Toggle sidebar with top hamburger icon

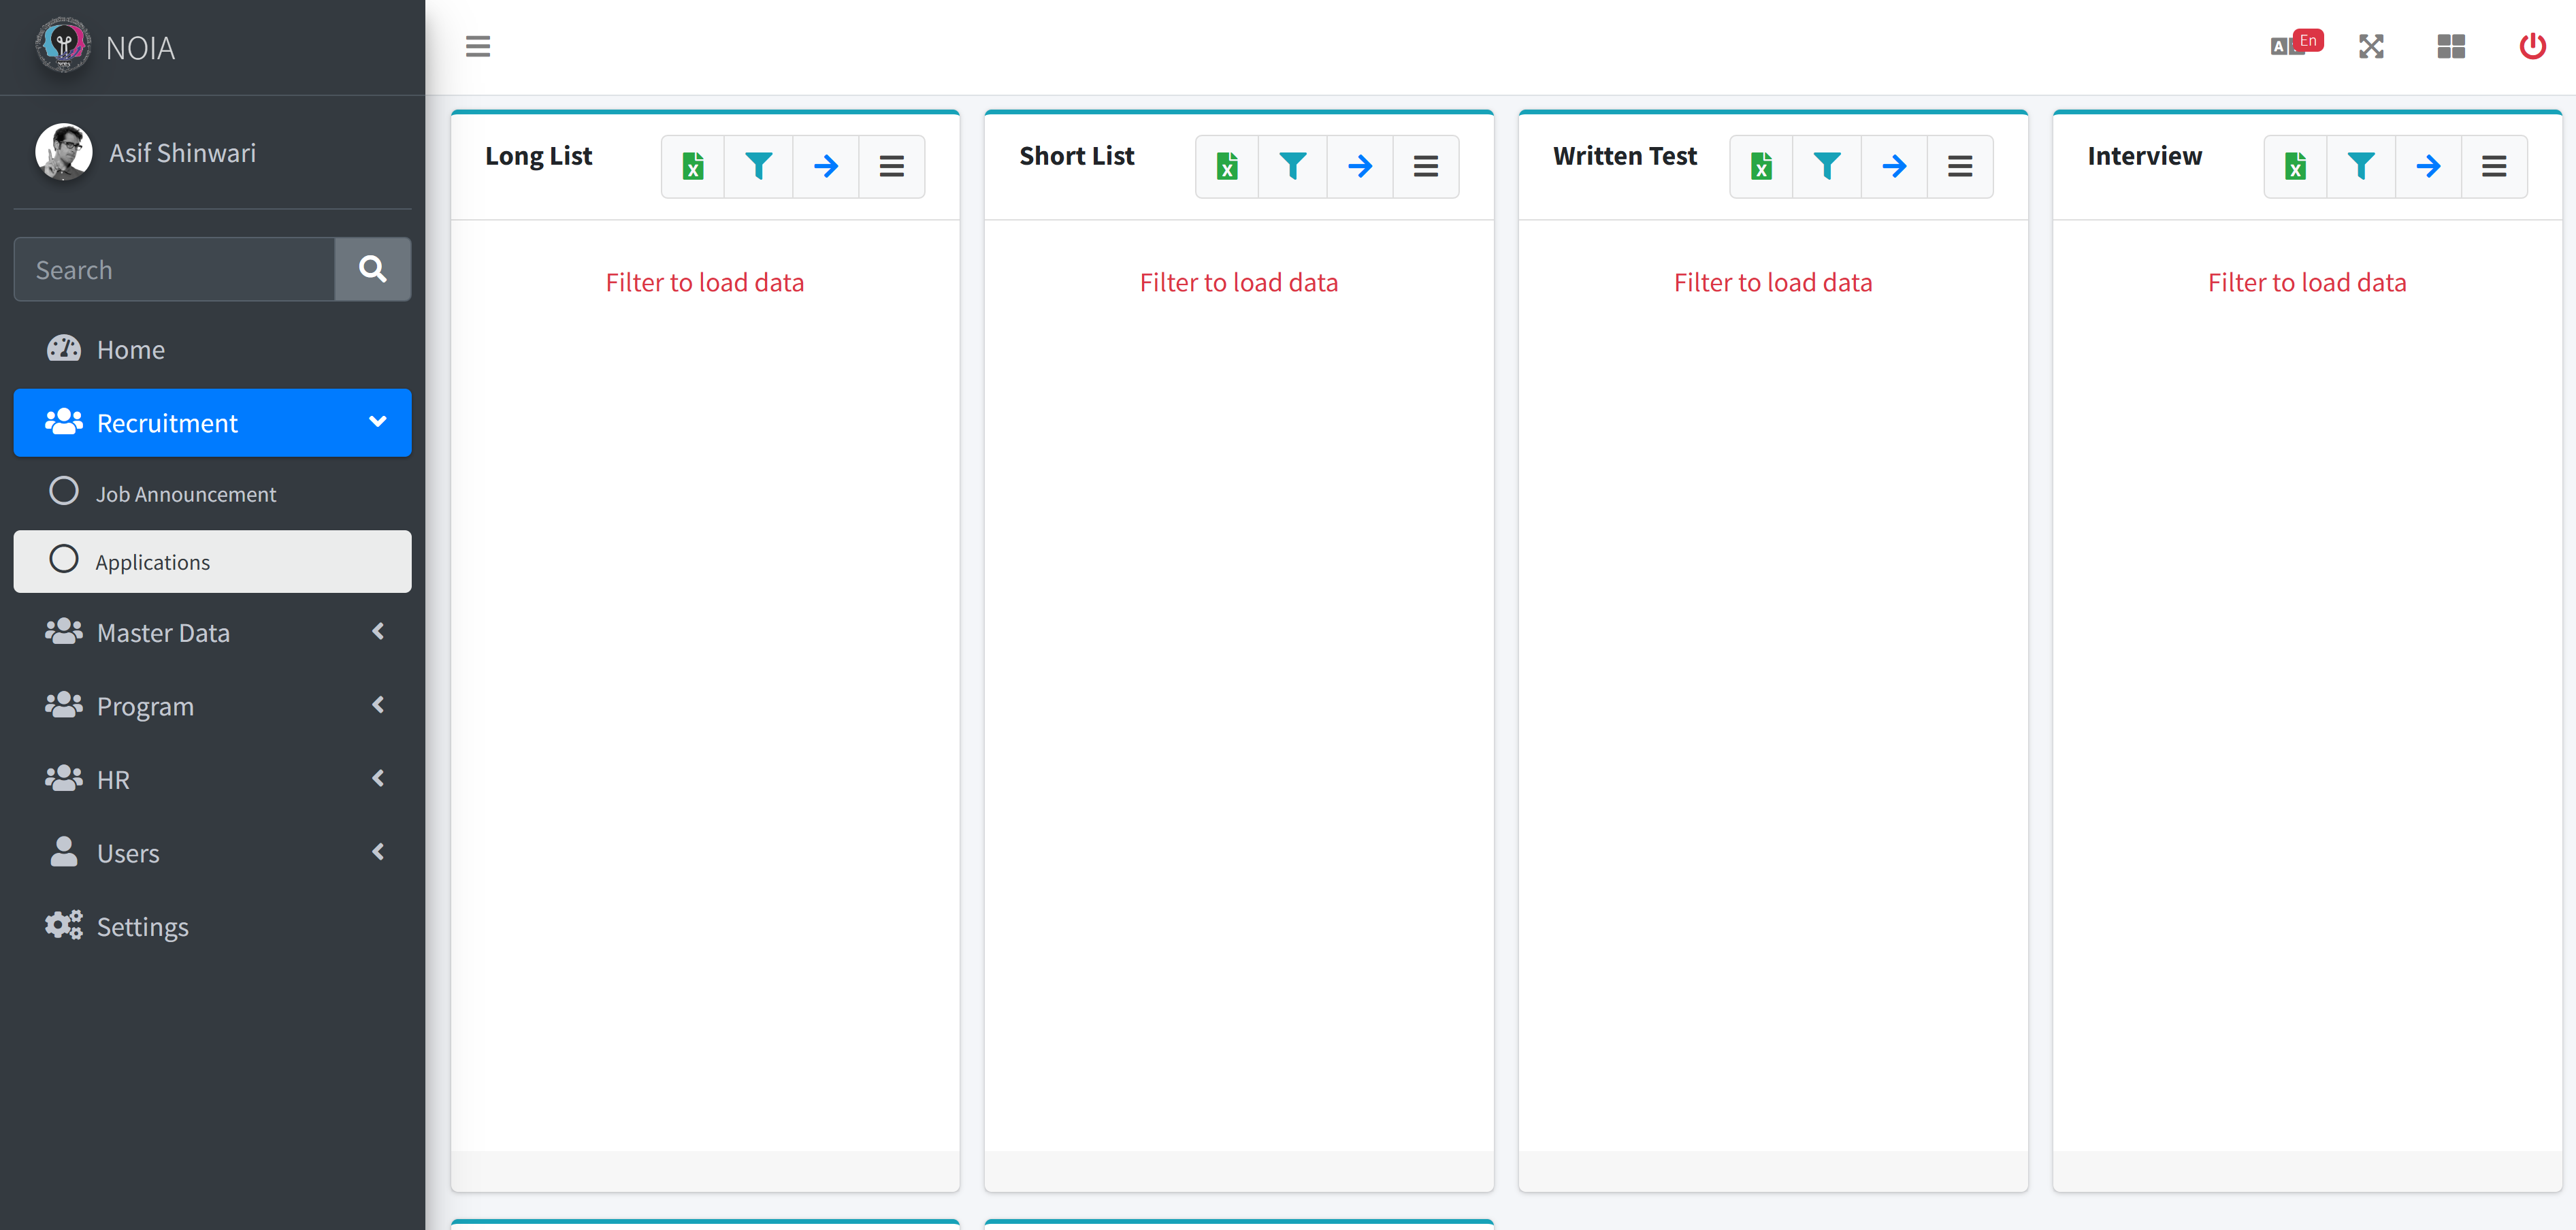(x=478, y=46)
